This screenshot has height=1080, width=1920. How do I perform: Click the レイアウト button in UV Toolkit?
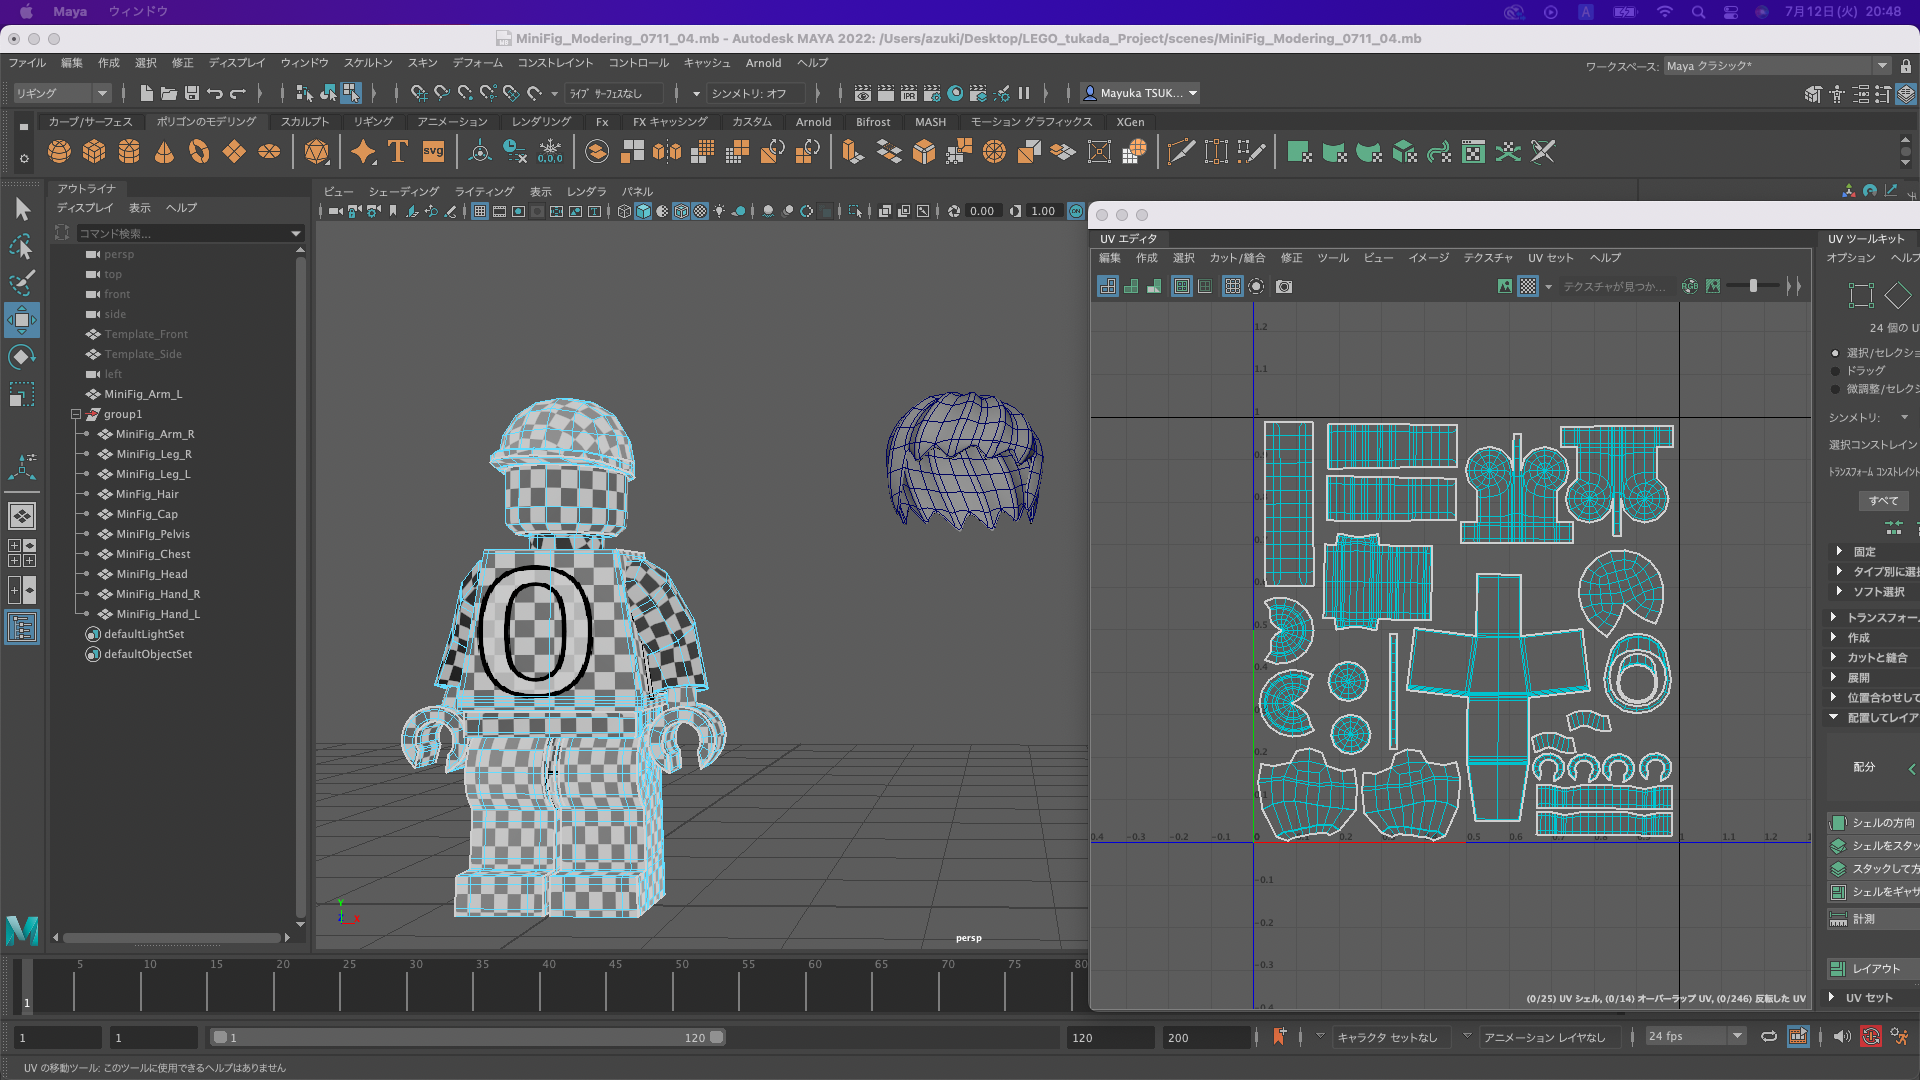1873,969
